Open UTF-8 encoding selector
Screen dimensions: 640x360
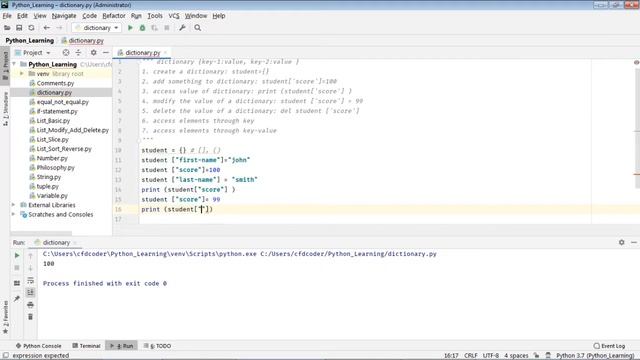[491, 356]
